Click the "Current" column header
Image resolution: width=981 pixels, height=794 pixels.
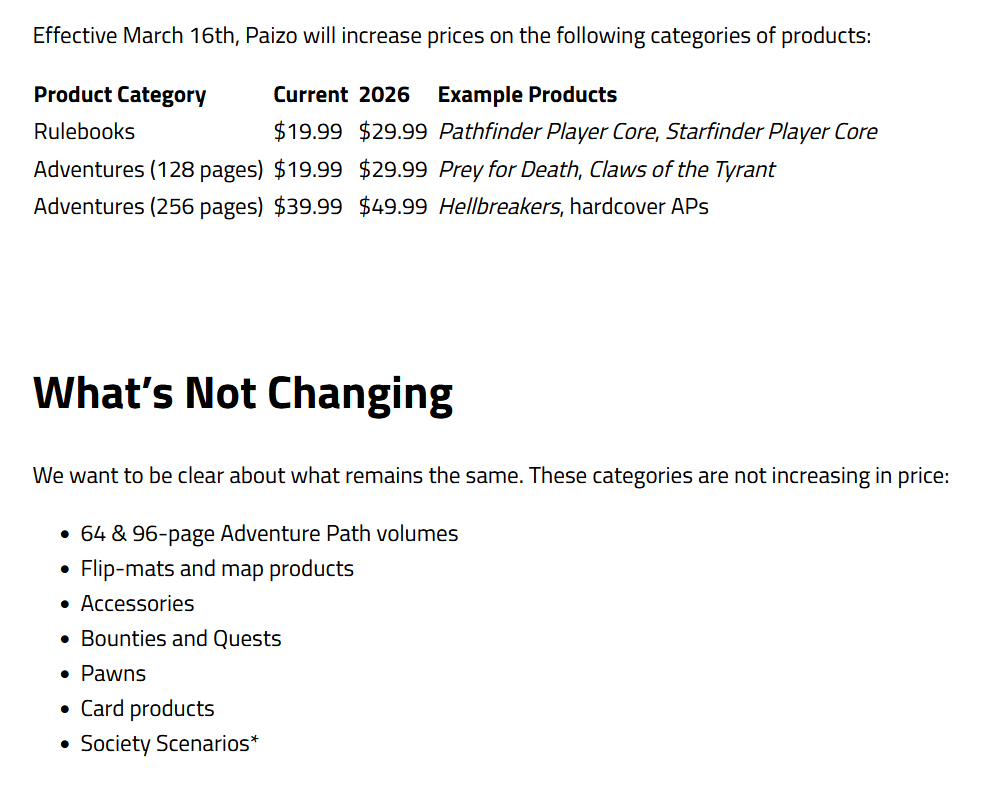pos(310,95)
